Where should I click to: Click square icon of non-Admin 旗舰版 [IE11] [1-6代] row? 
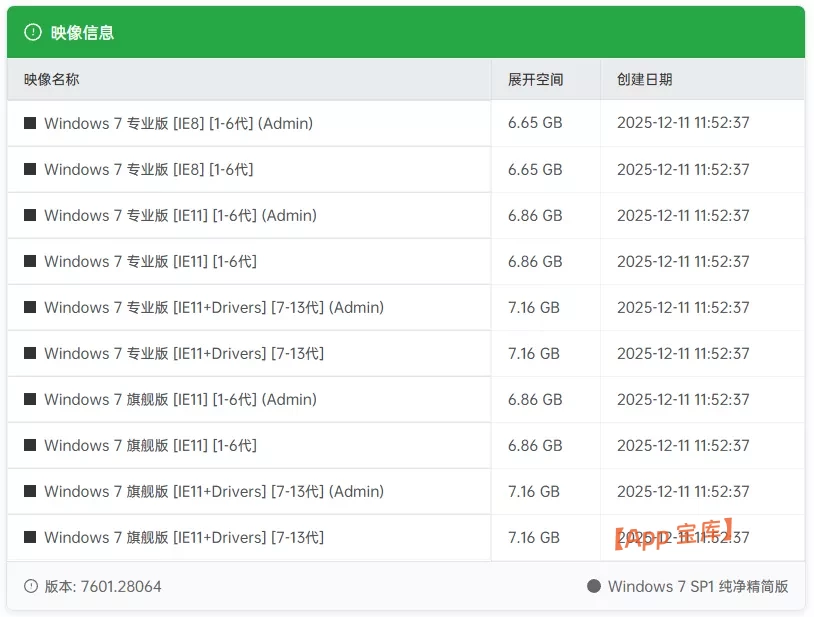(x=30, y=445)
